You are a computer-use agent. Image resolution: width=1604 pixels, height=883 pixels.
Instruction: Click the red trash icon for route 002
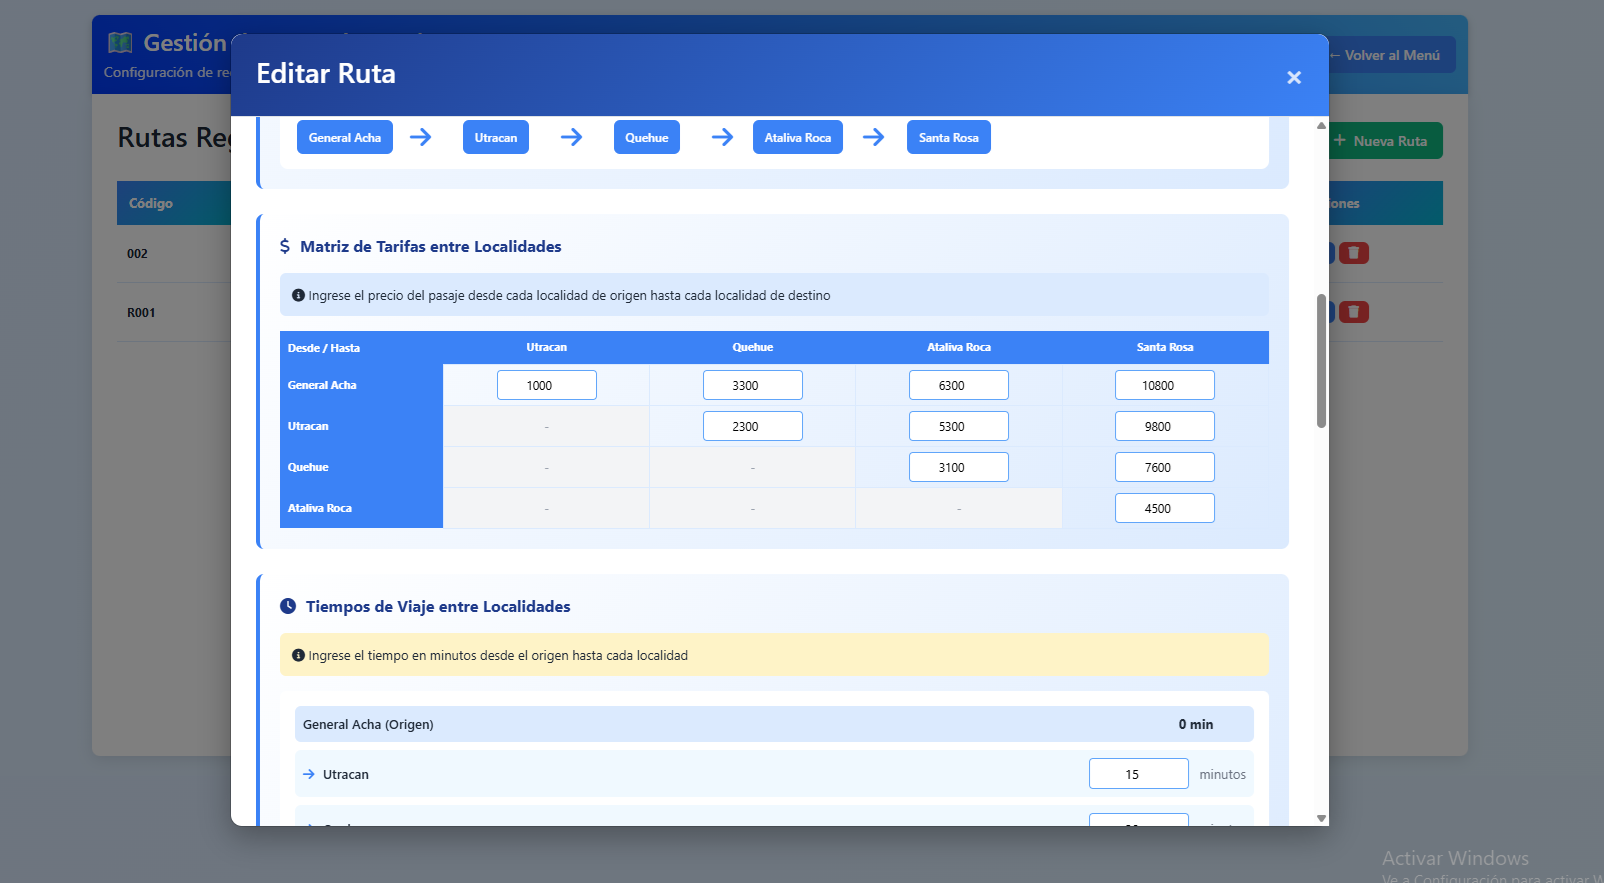[x=1353, y=253]
